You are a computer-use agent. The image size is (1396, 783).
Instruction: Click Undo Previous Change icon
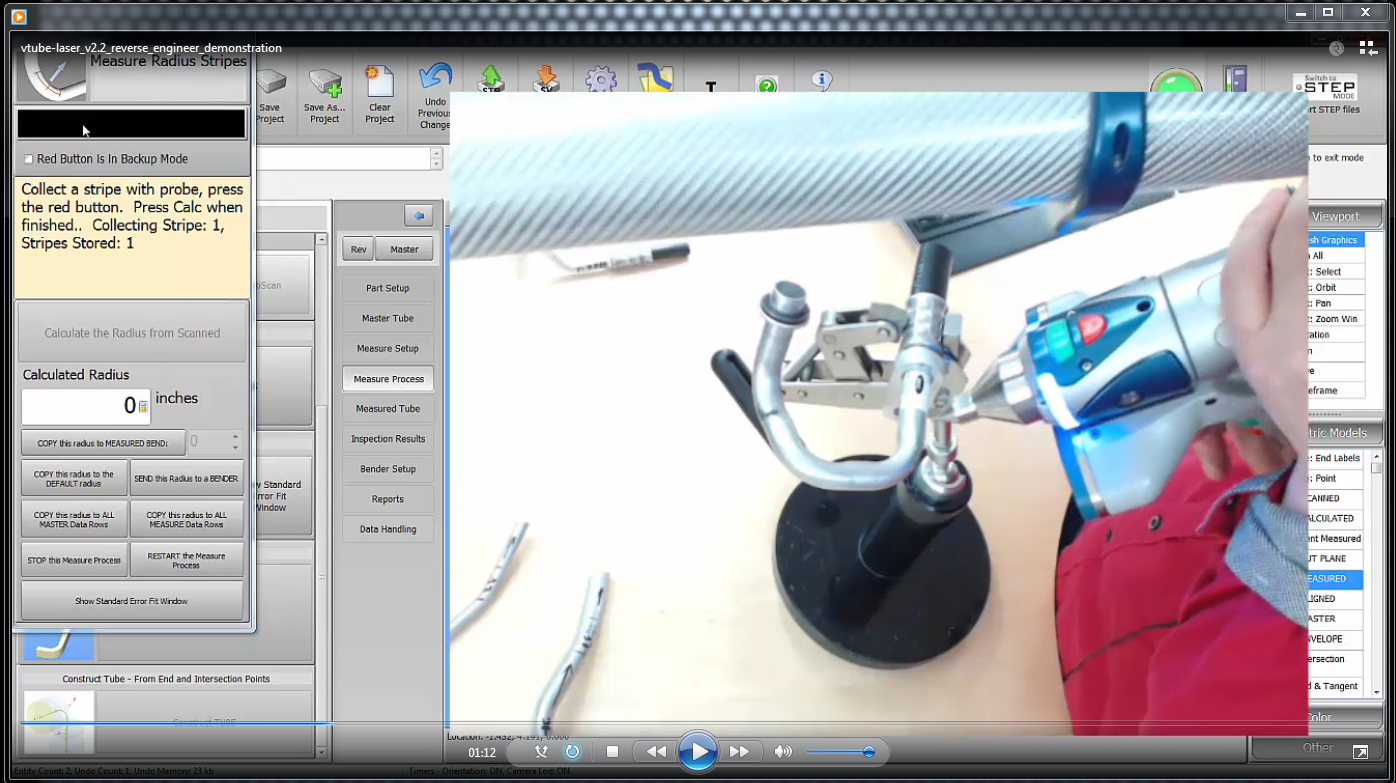(435, 95)
